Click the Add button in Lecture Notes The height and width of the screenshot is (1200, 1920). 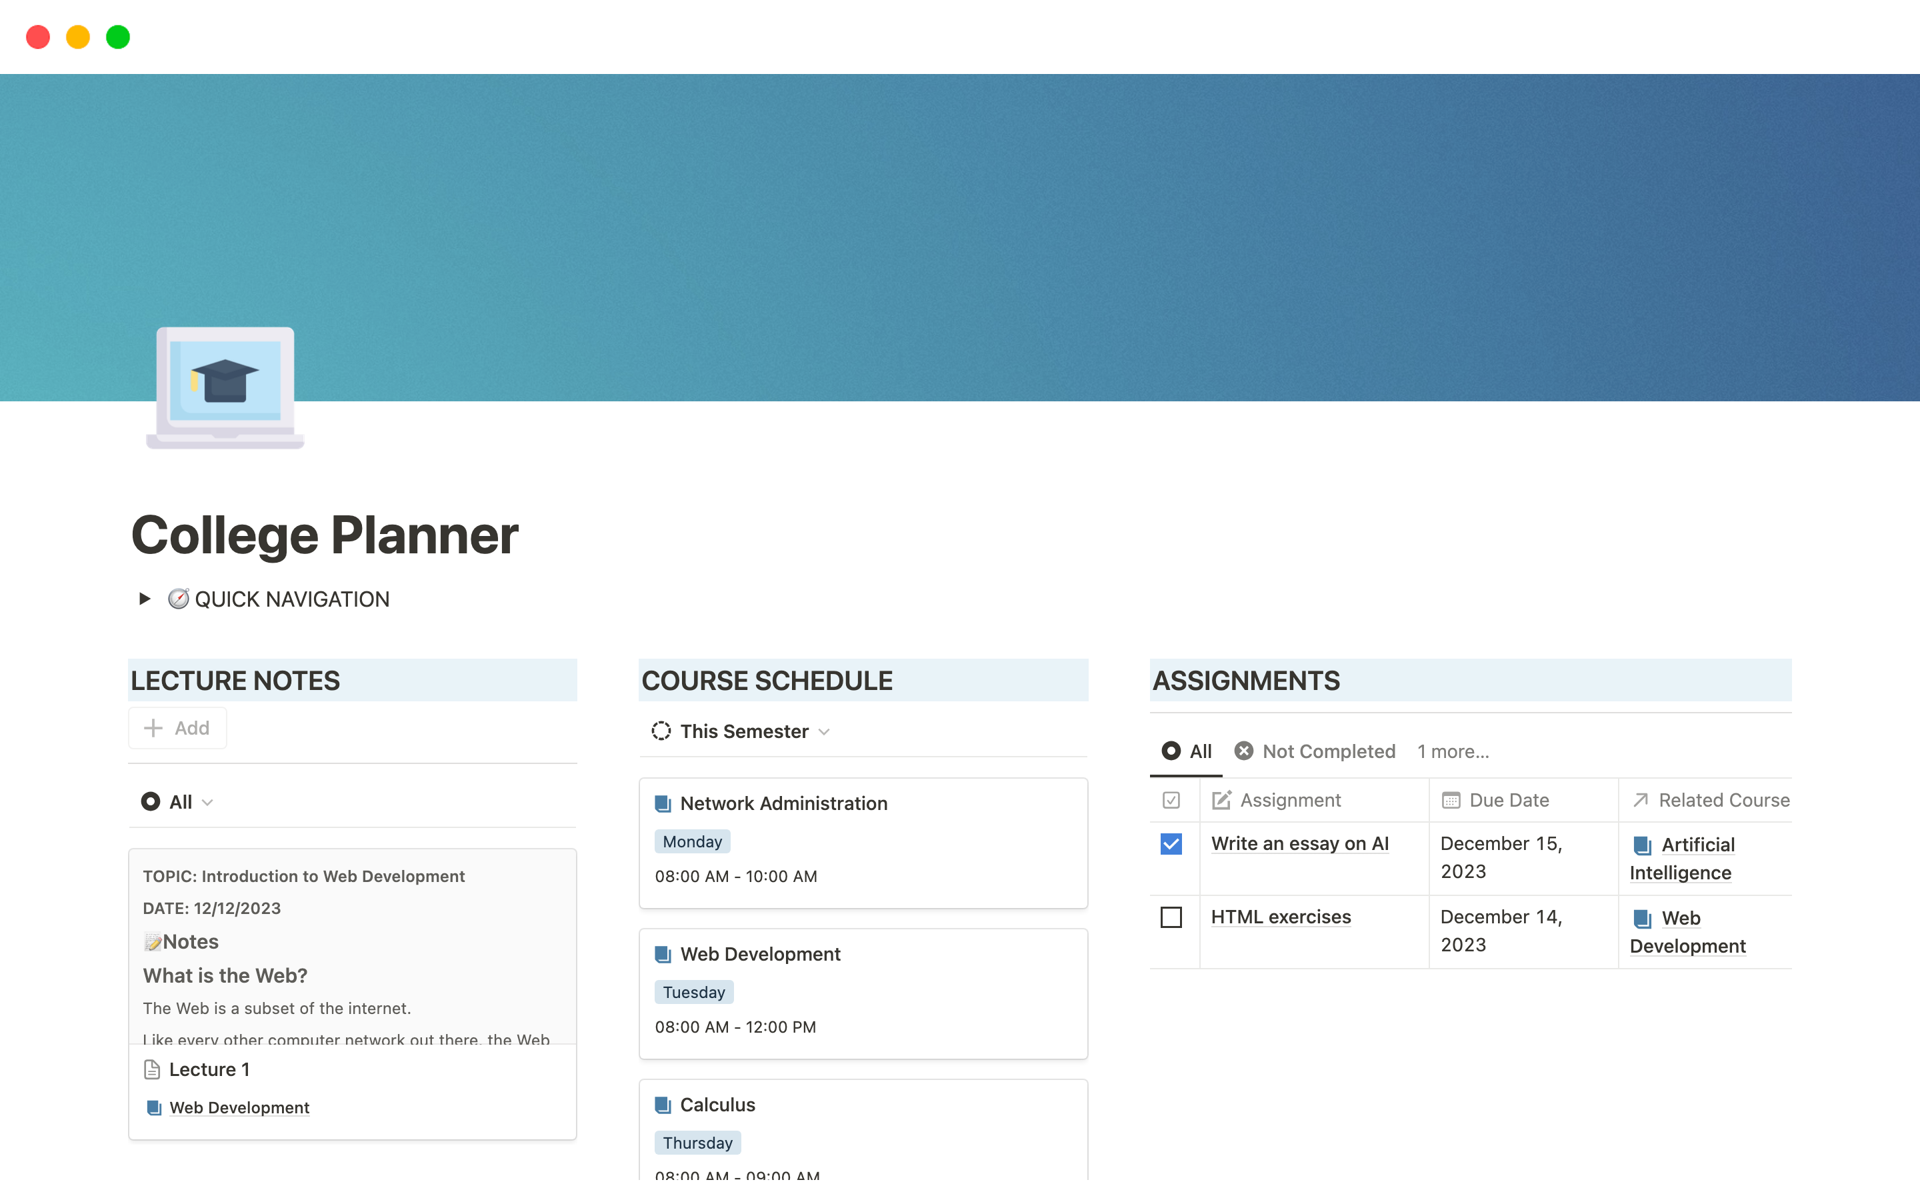point(178,727)
